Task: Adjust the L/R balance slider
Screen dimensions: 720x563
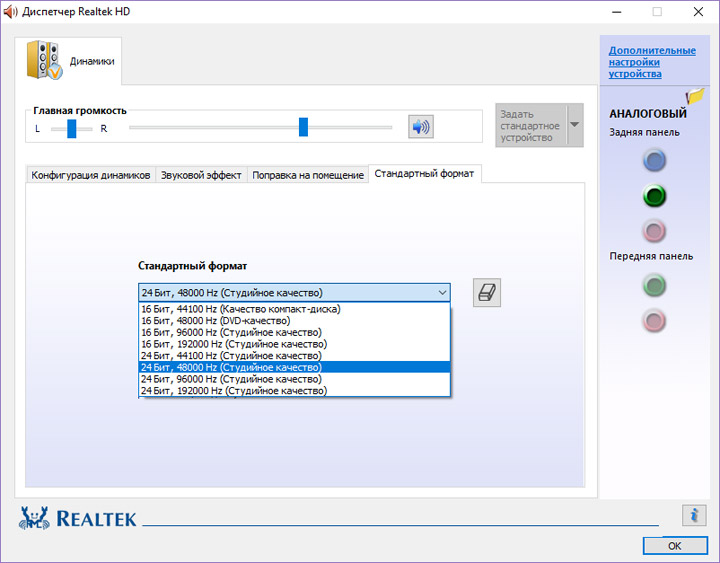Action: pos(72,129)
